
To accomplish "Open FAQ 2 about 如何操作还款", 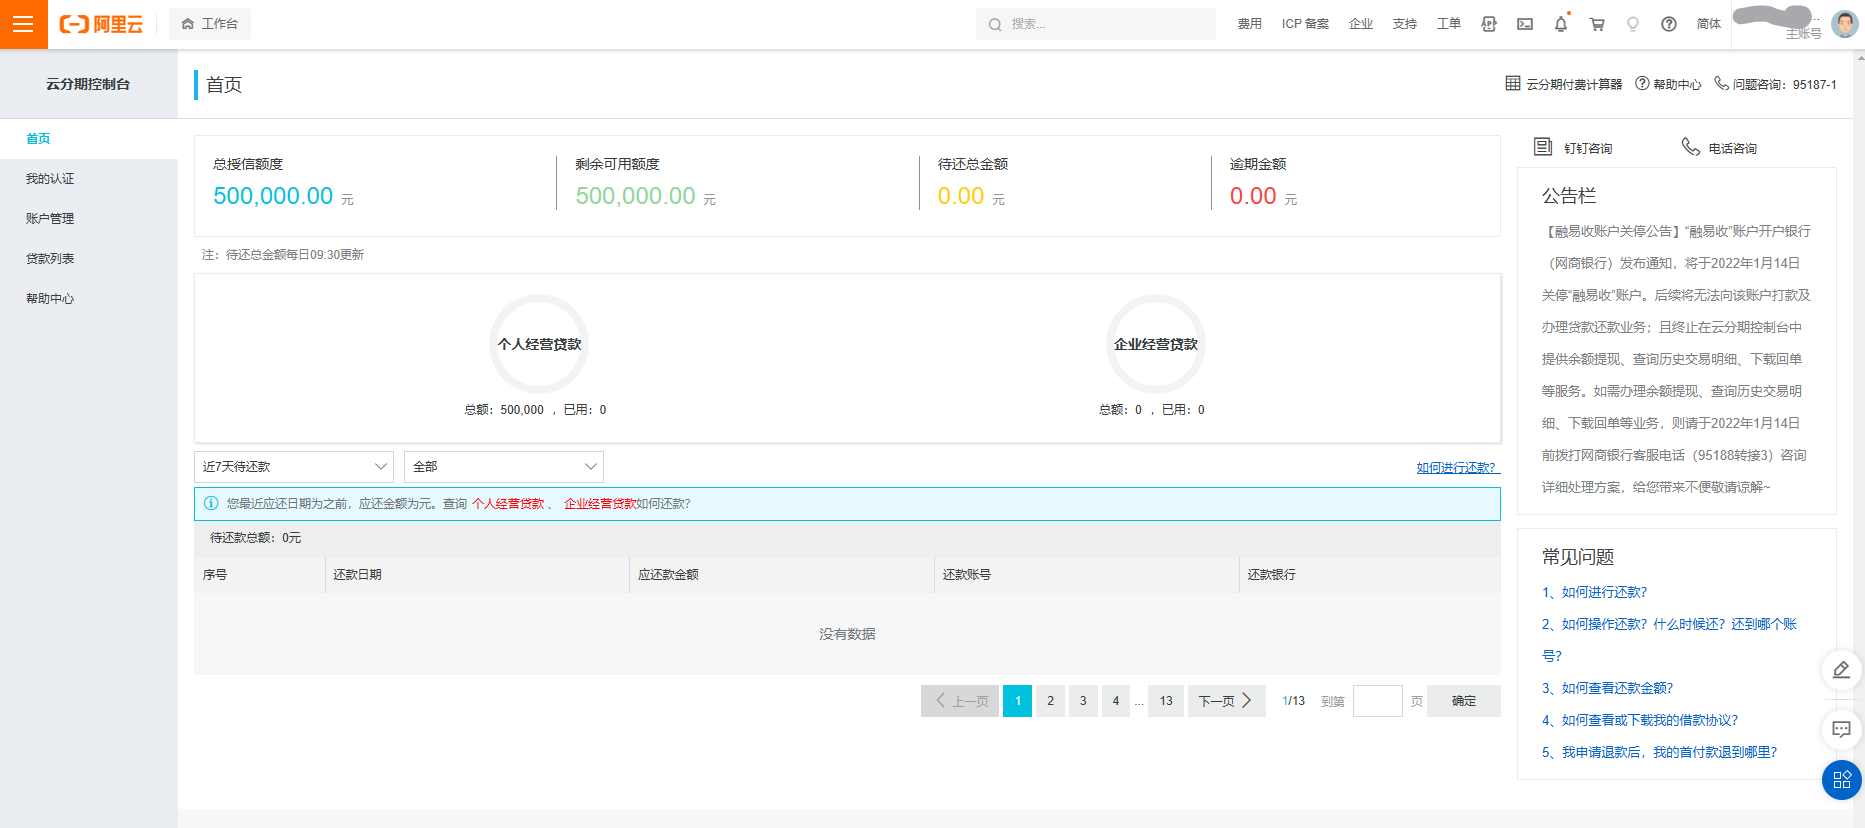I will (x=1669, y=640).
